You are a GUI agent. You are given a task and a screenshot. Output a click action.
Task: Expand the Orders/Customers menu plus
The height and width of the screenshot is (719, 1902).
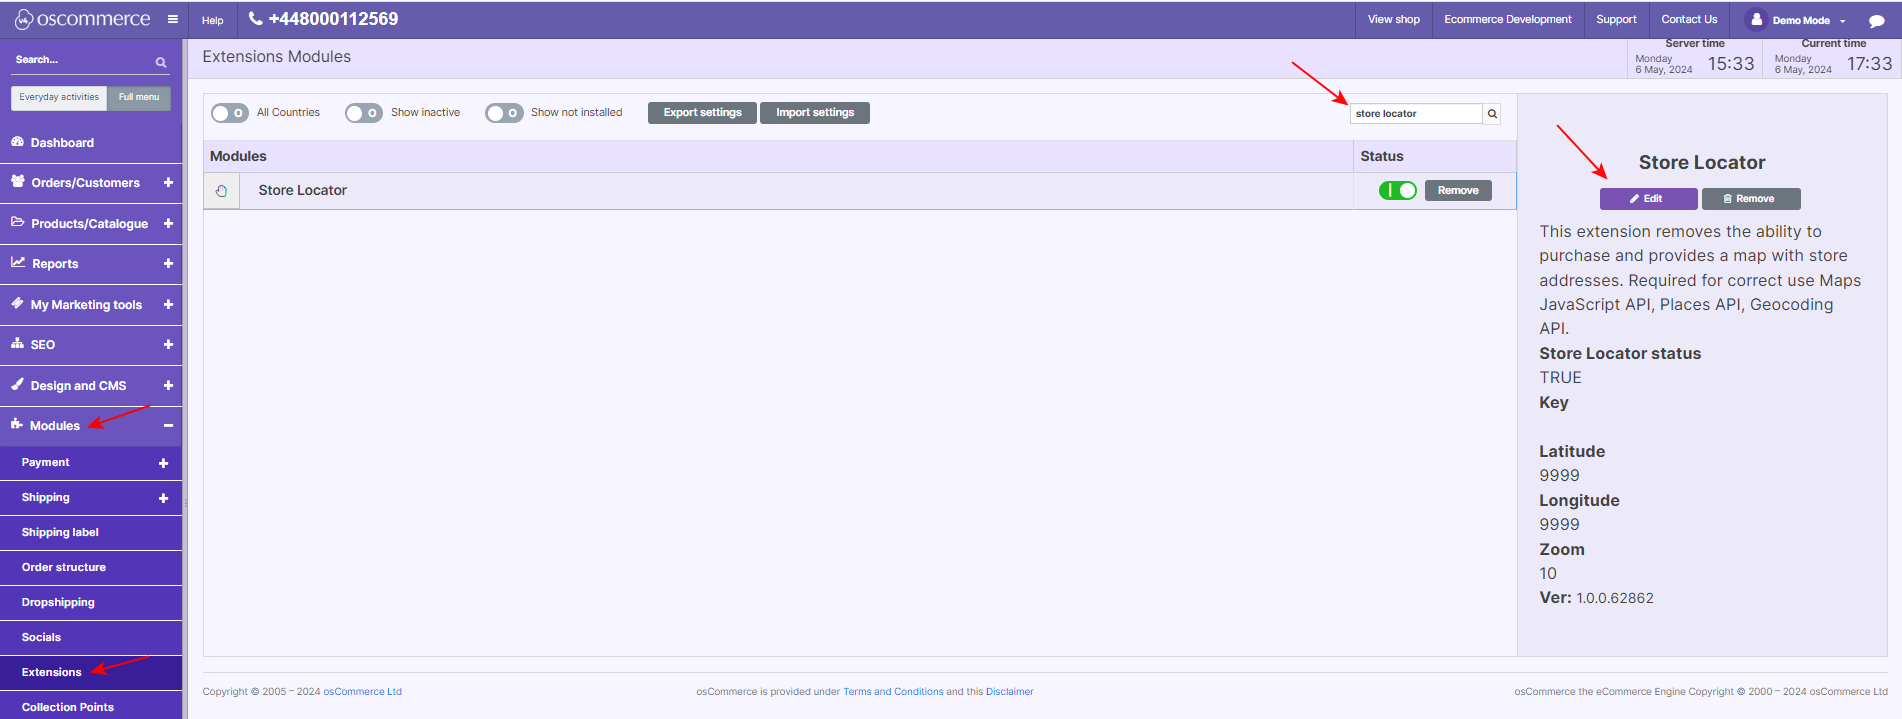pyautogui.click(x=168, y=183)
